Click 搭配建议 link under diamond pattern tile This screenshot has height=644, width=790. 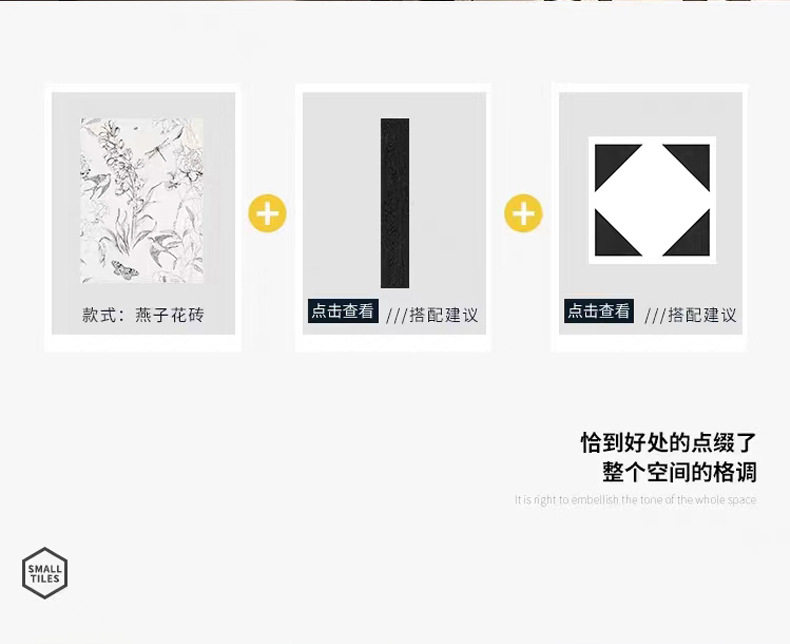click(702, 315)
